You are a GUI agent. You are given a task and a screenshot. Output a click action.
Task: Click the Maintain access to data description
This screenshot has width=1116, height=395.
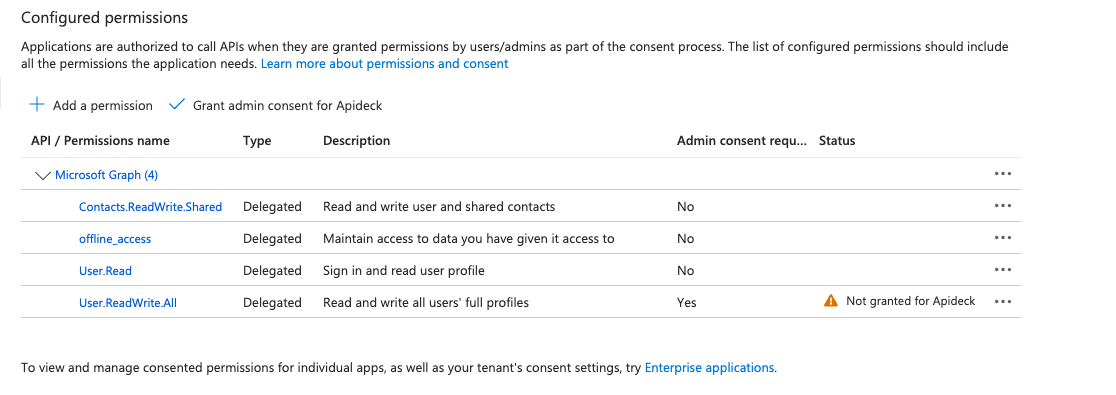(468, 238)
